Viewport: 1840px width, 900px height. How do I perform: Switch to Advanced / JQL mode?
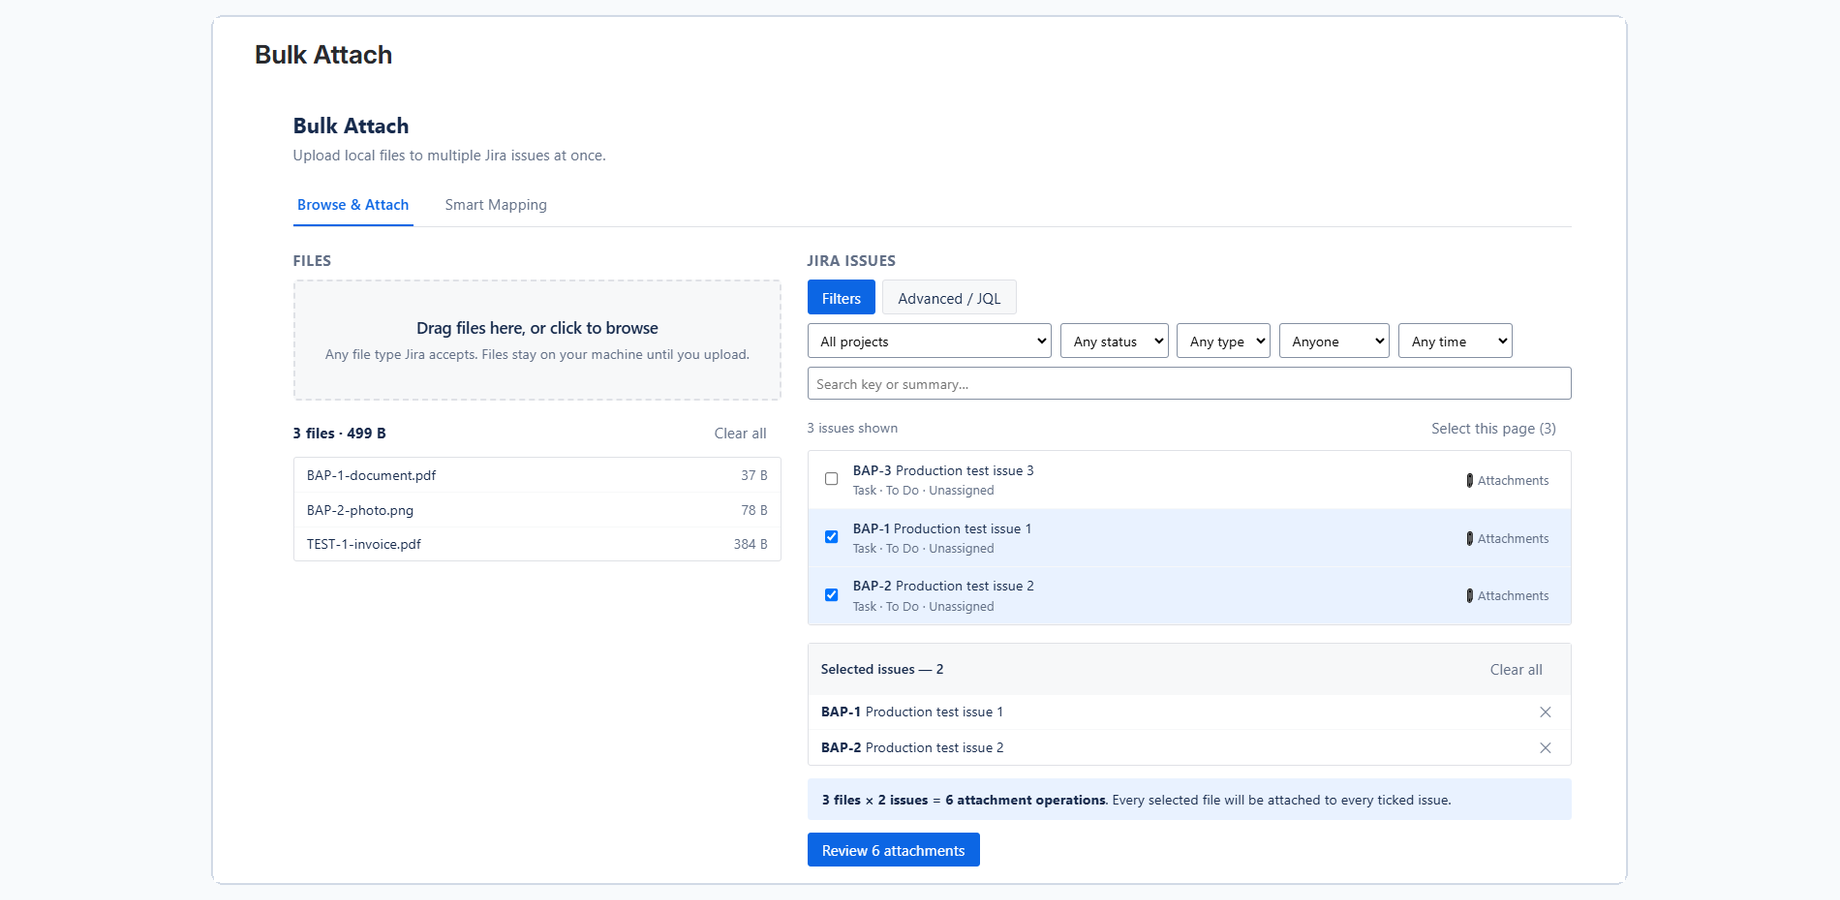(x=949, y=298)
